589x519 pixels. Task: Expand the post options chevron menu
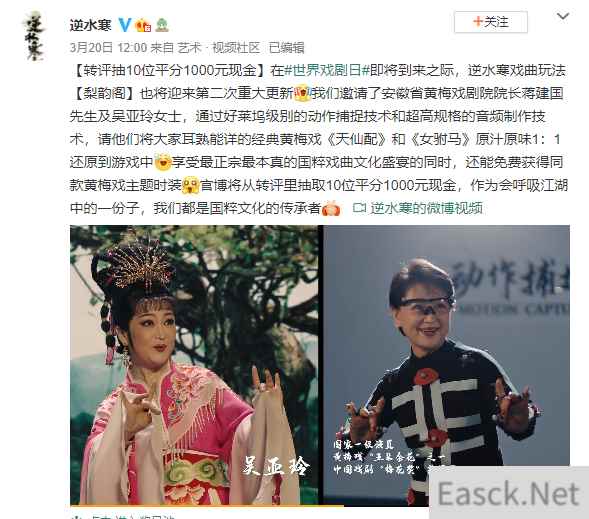click(563, 17)
